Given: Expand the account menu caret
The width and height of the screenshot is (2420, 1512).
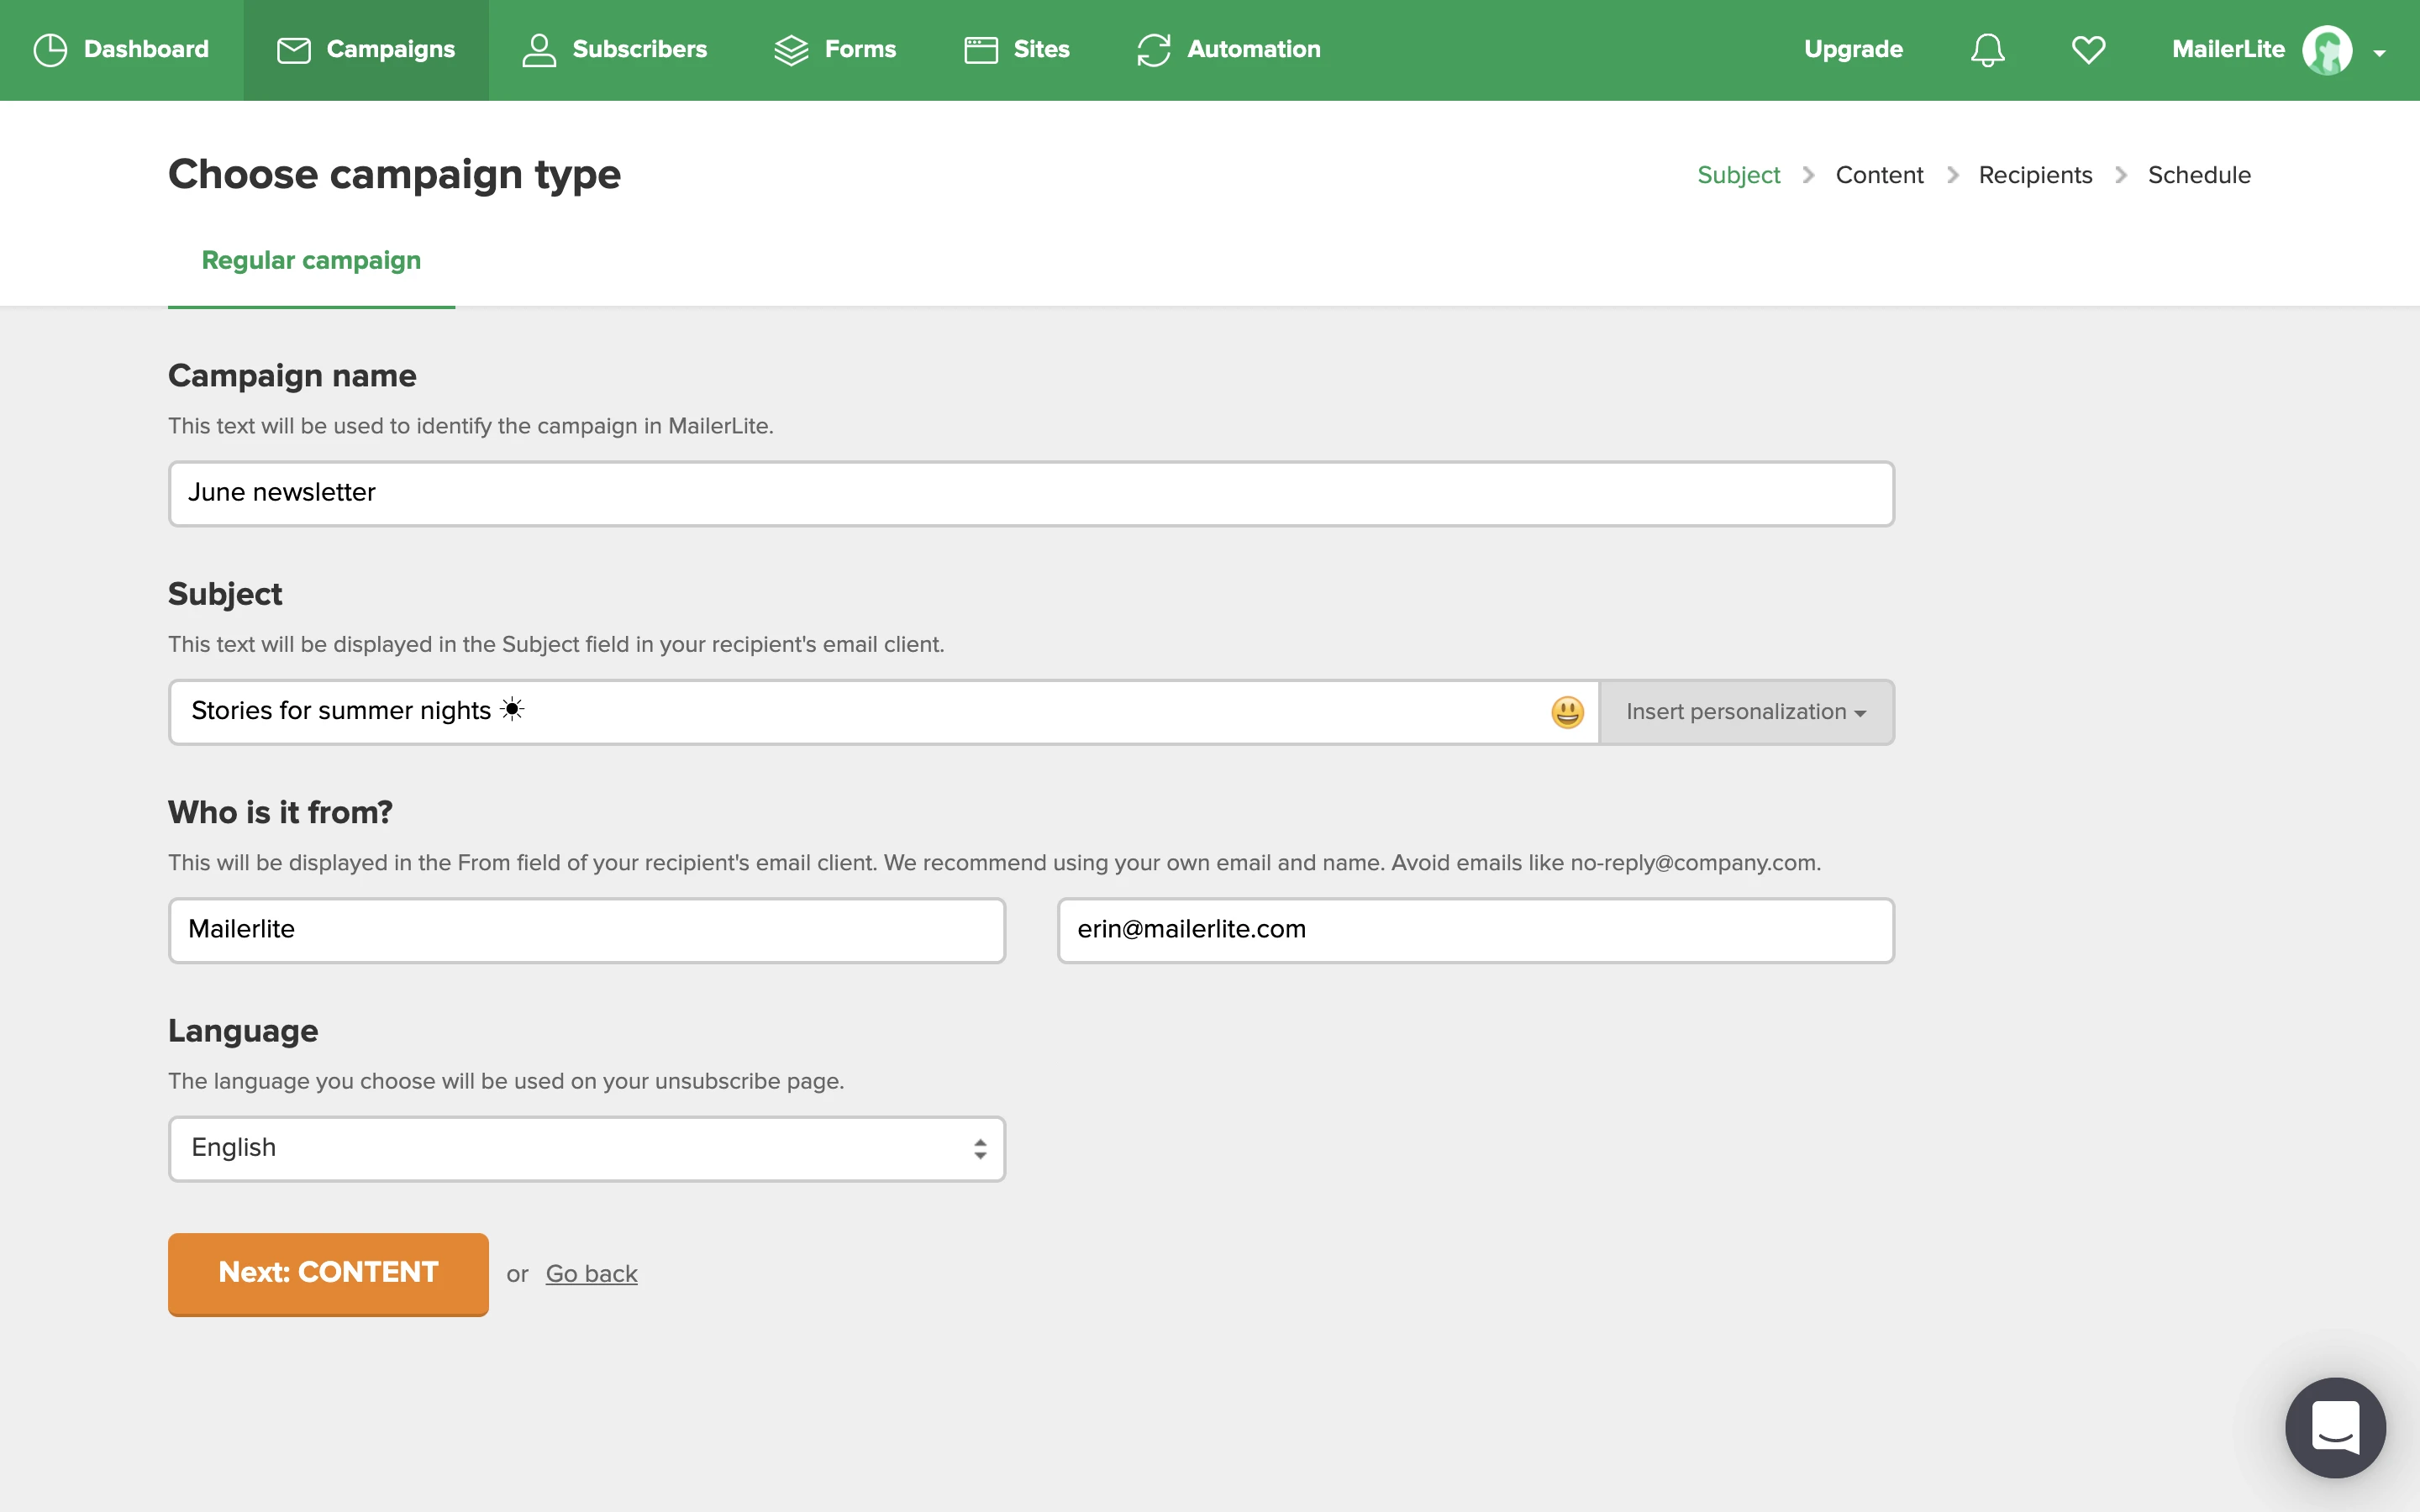Looking at the screenshot, I should (2379, 54).
